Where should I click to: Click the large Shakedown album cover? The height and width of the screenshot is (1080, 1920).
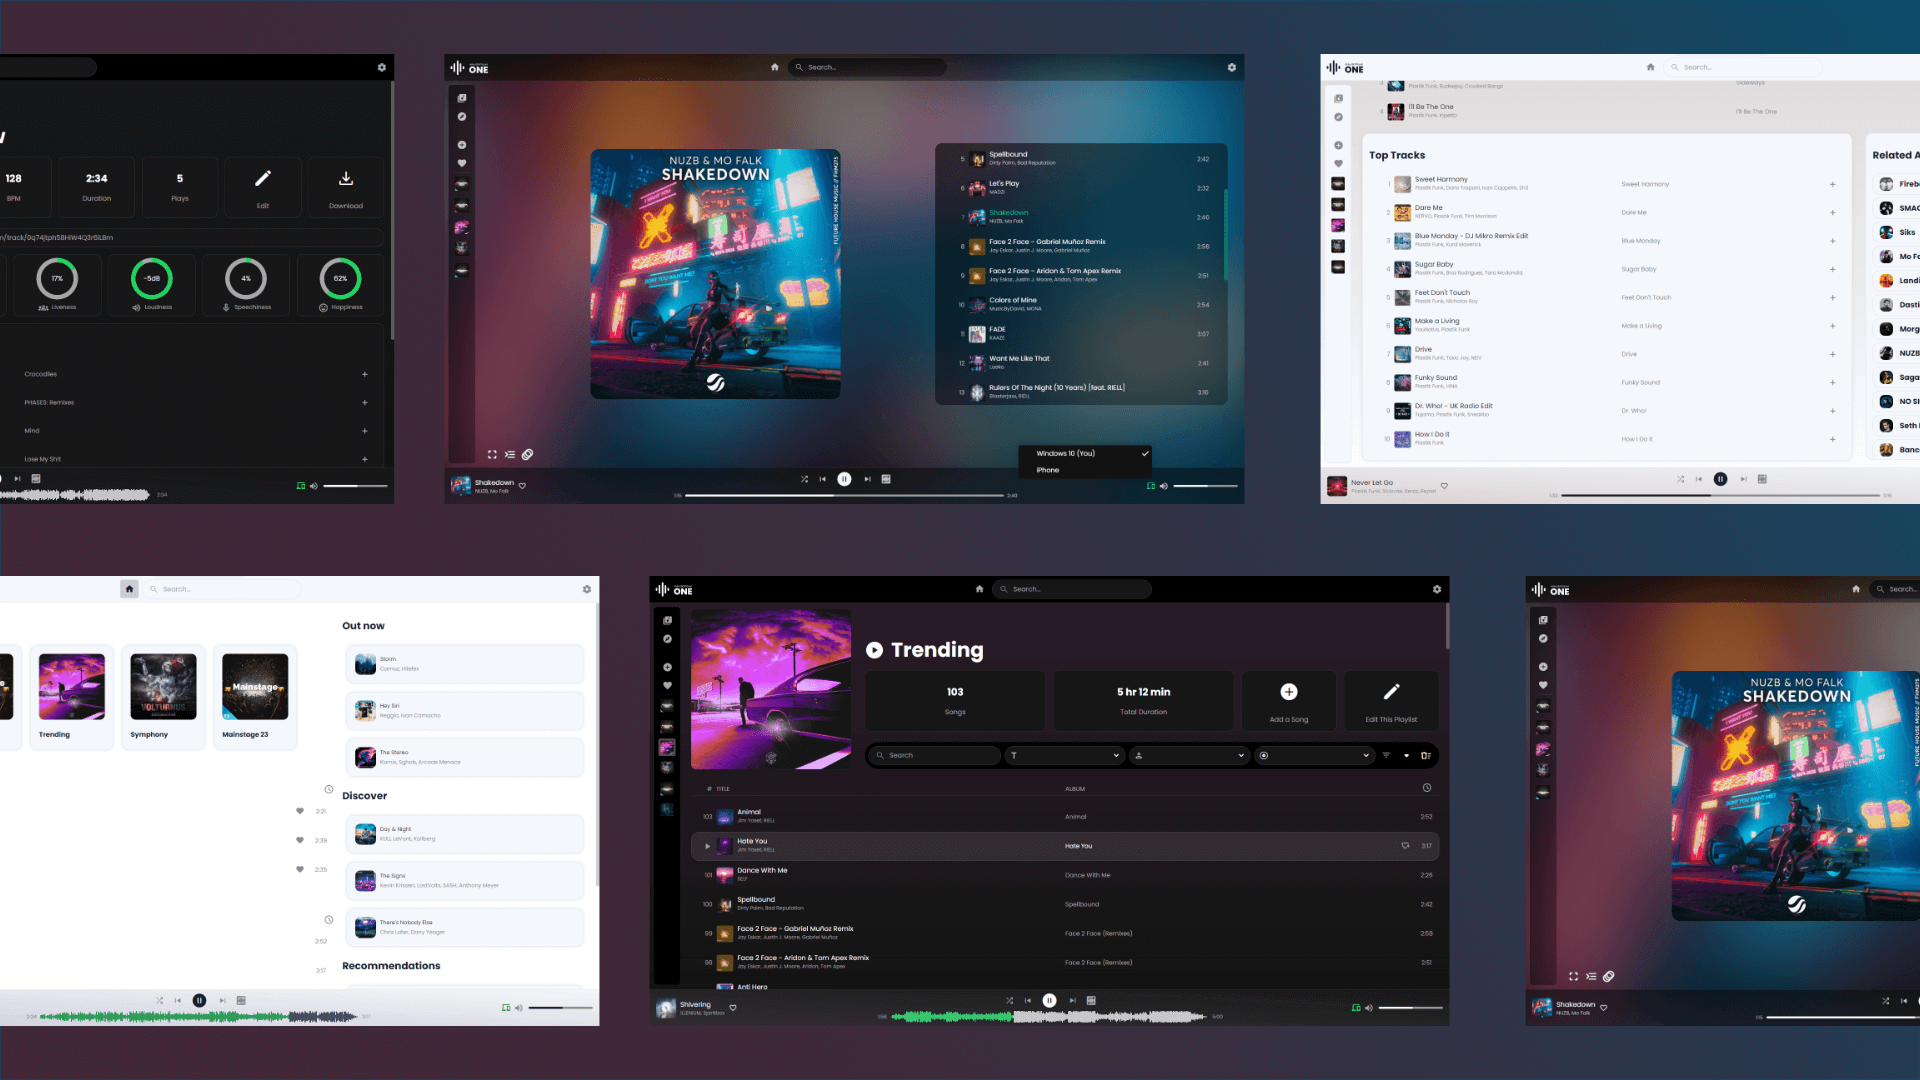pos(715,274)
